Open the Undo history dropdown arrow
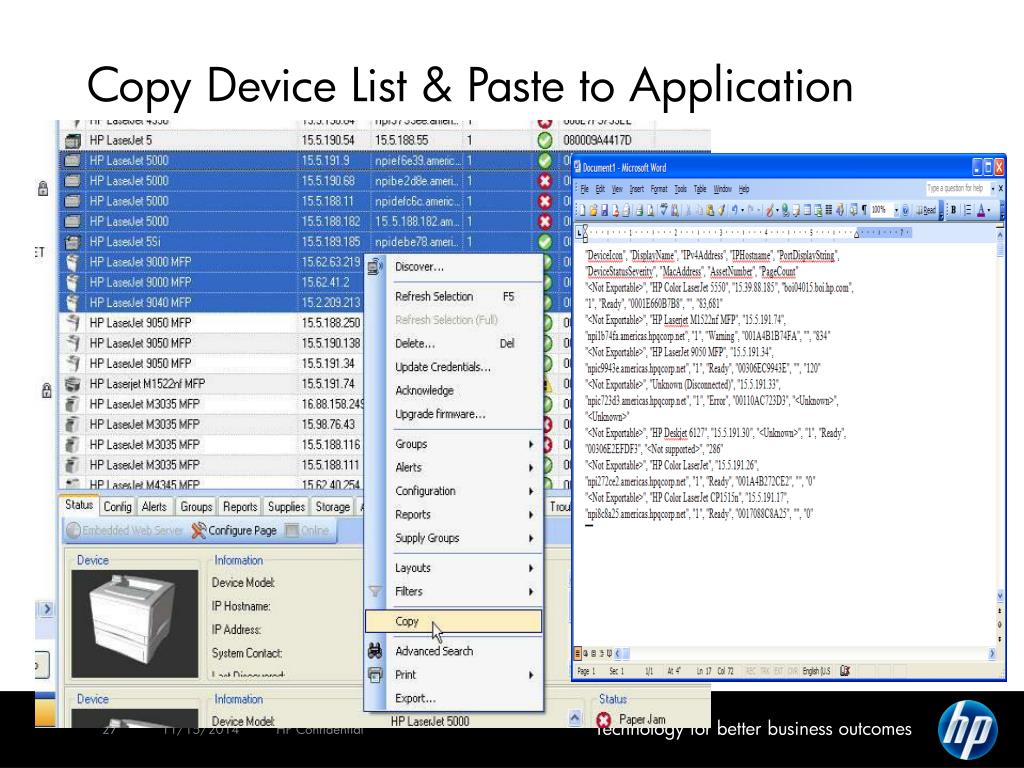Screen dimensions: 1024x768 coord(742,210)
